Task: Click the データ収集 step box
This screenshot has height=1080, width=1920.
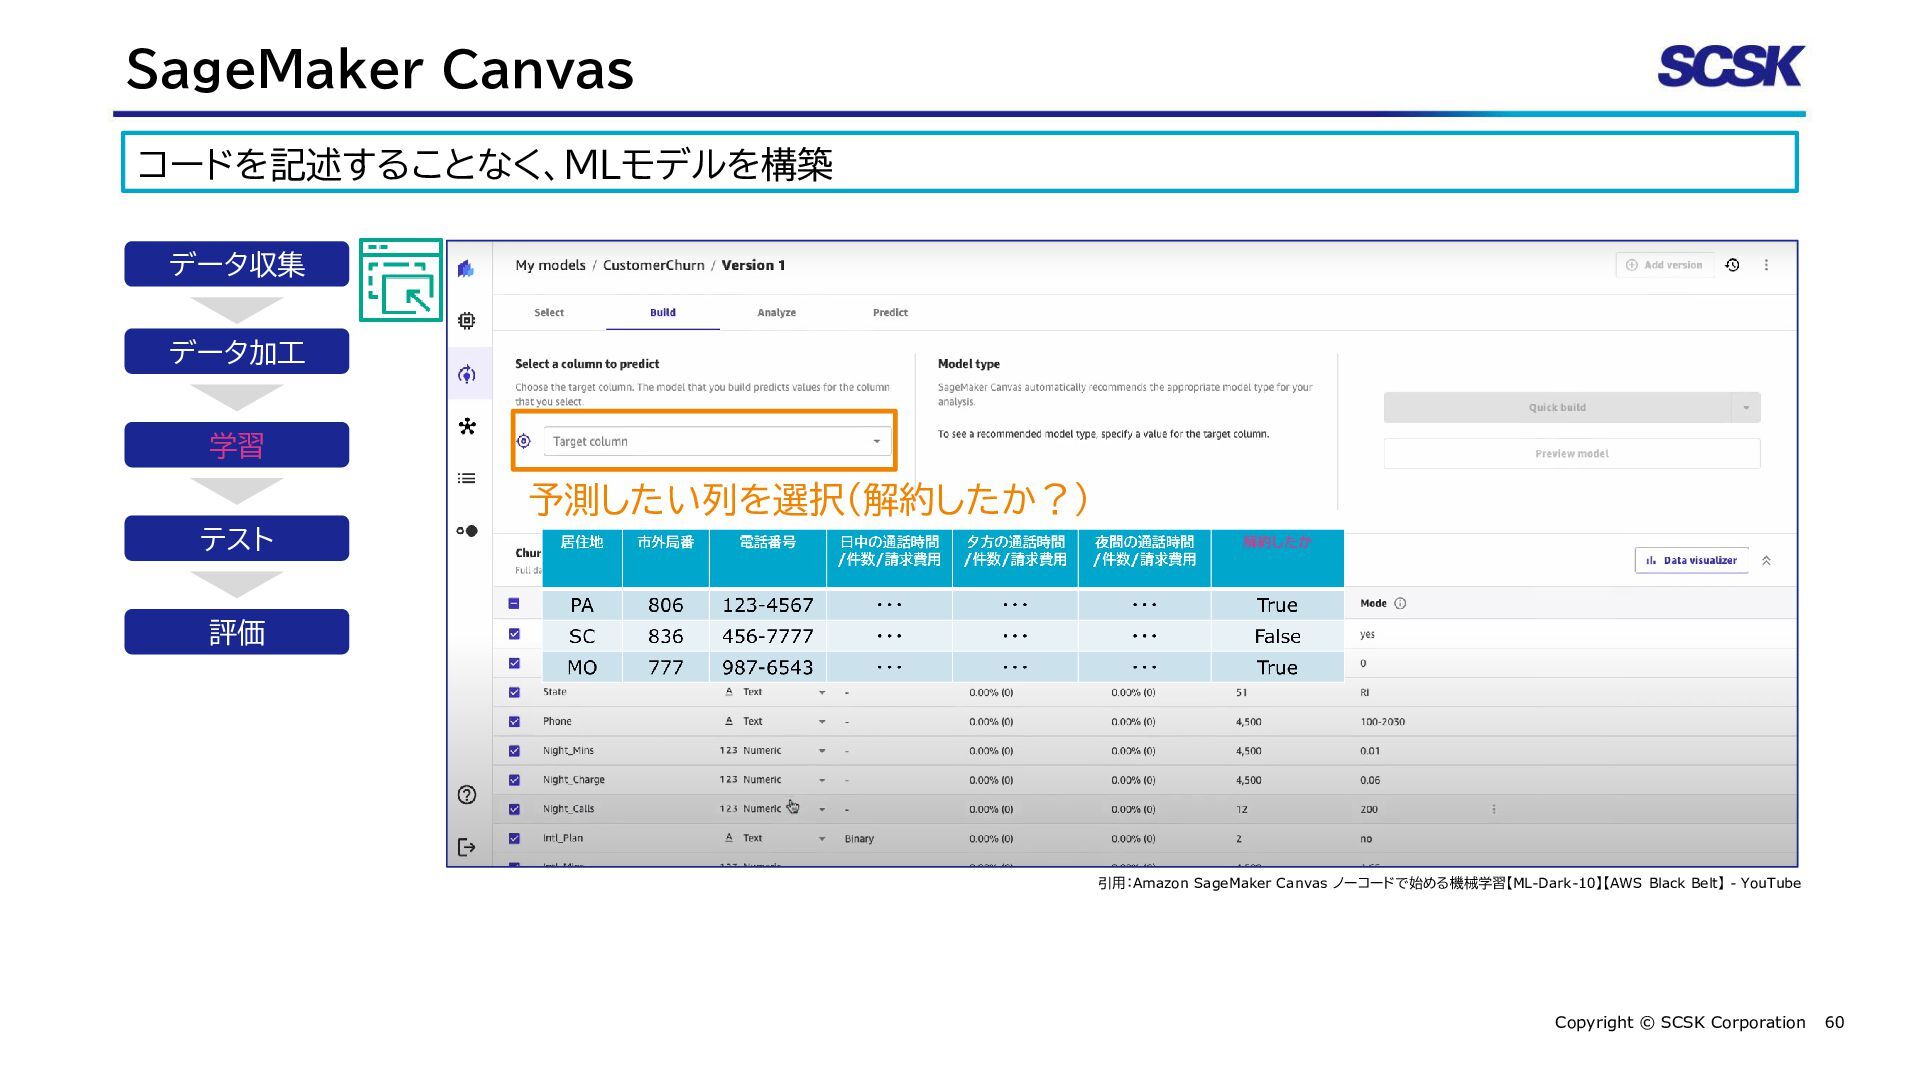Action: pos(237,264)
